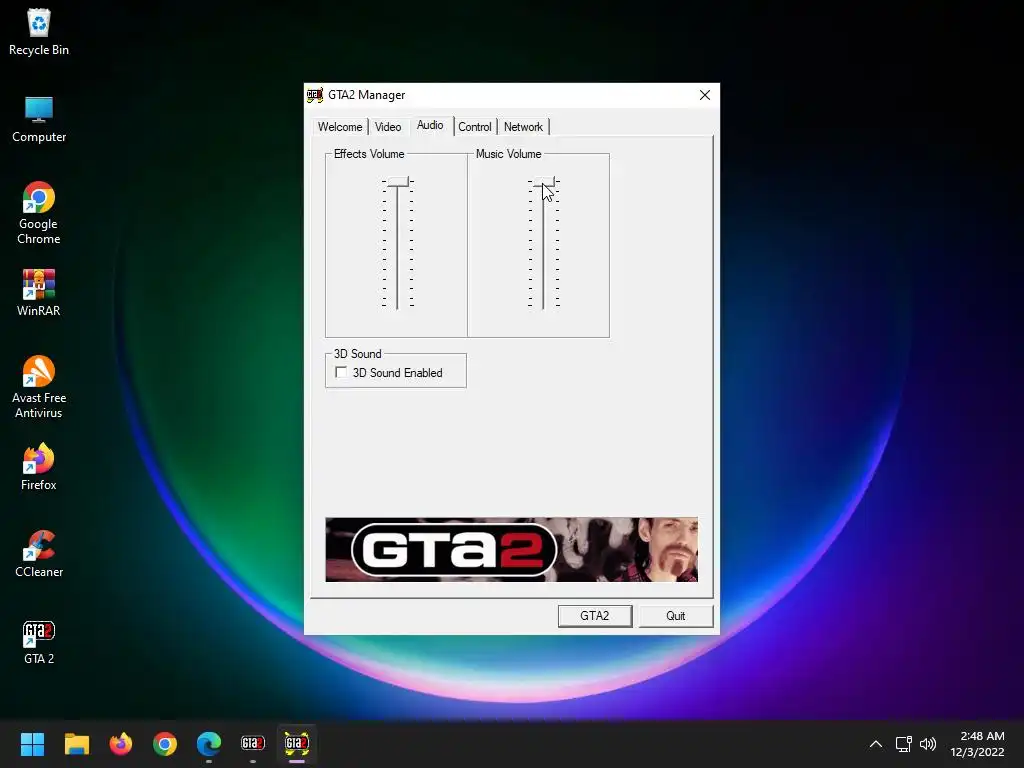Select the Avast Free Antivirus shortcut

pos(39,387)
